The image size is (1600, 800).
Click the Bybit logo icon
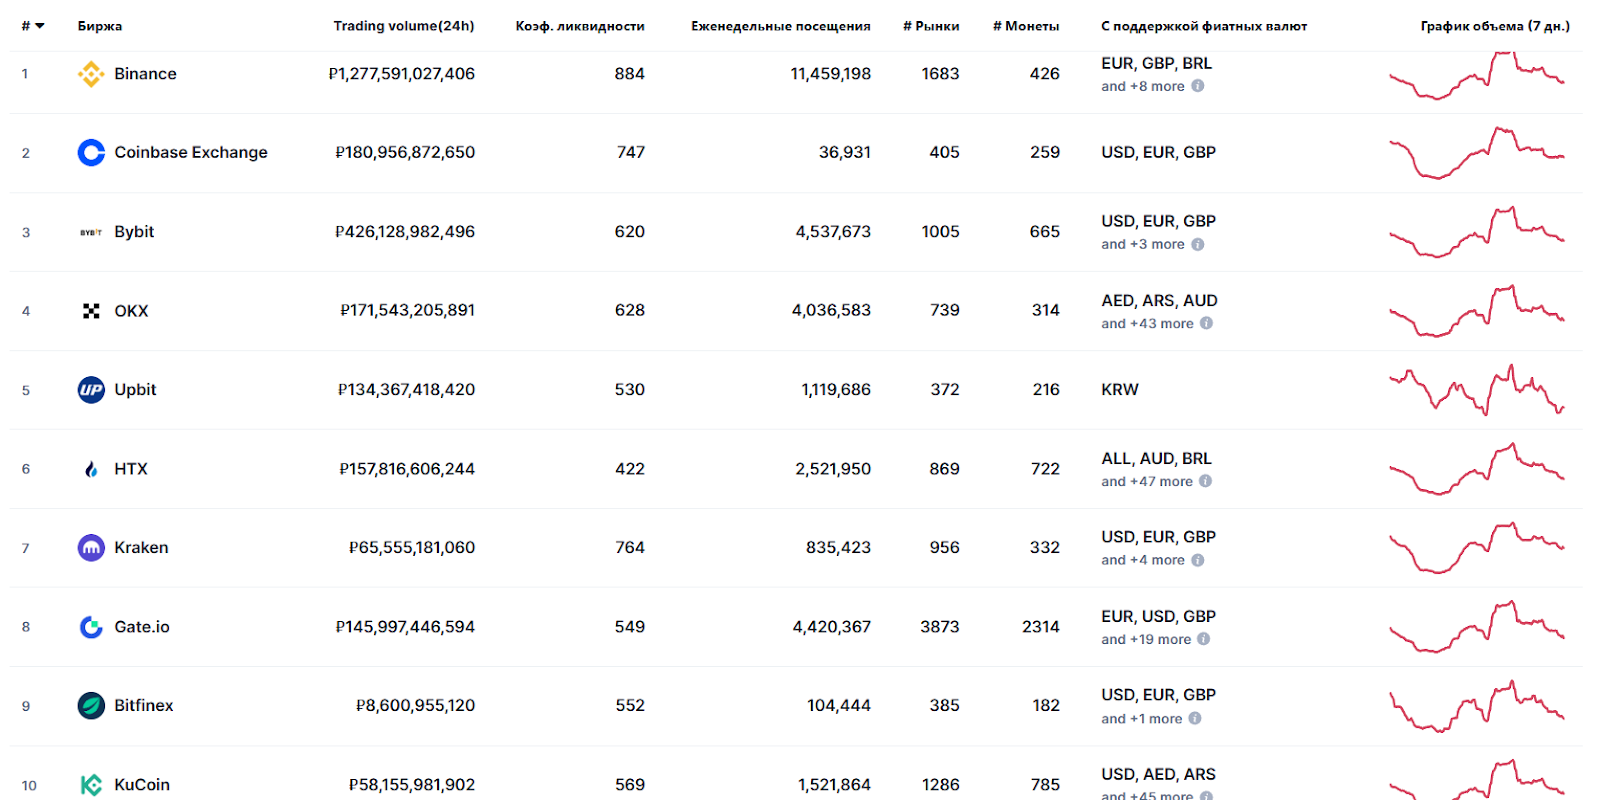[91, 232]
